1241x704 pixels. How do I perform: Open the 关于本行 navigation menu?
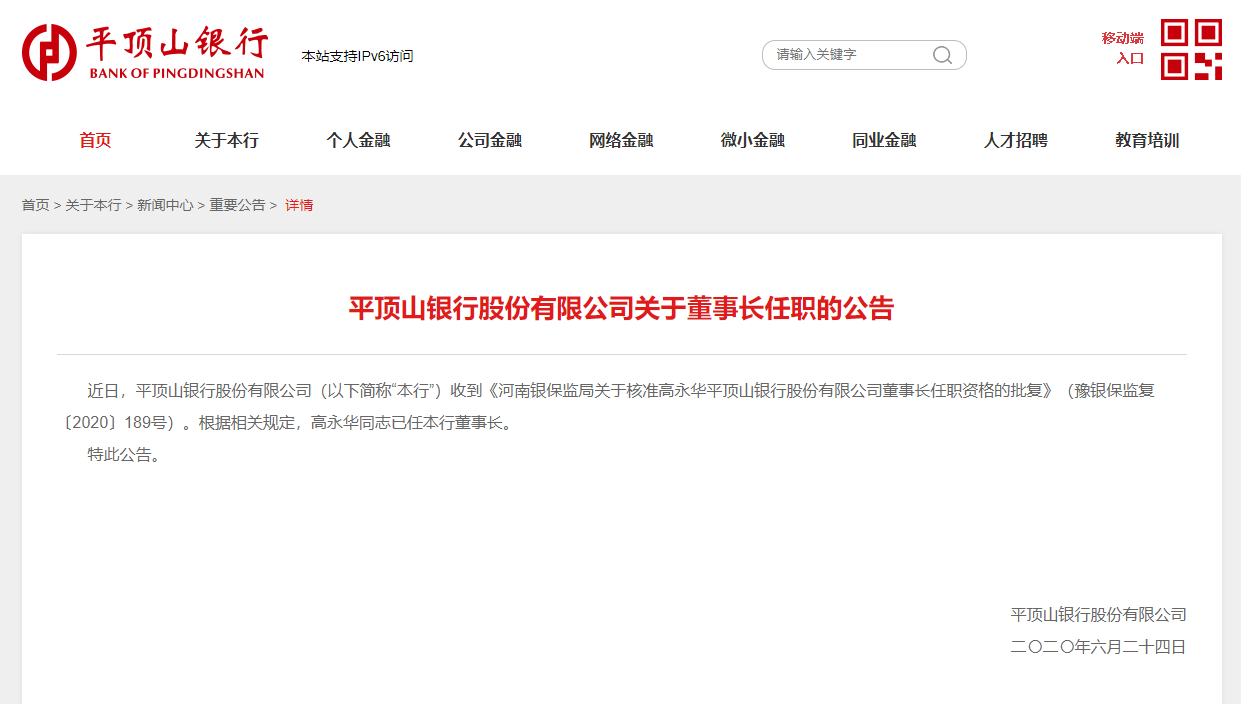227,141
